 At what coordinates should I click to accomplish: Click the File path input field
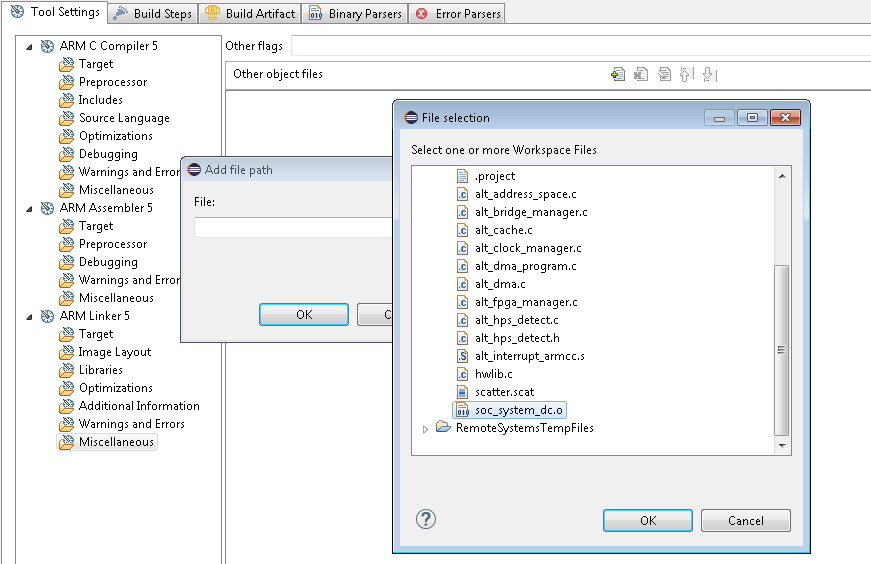tap(293, 228)
